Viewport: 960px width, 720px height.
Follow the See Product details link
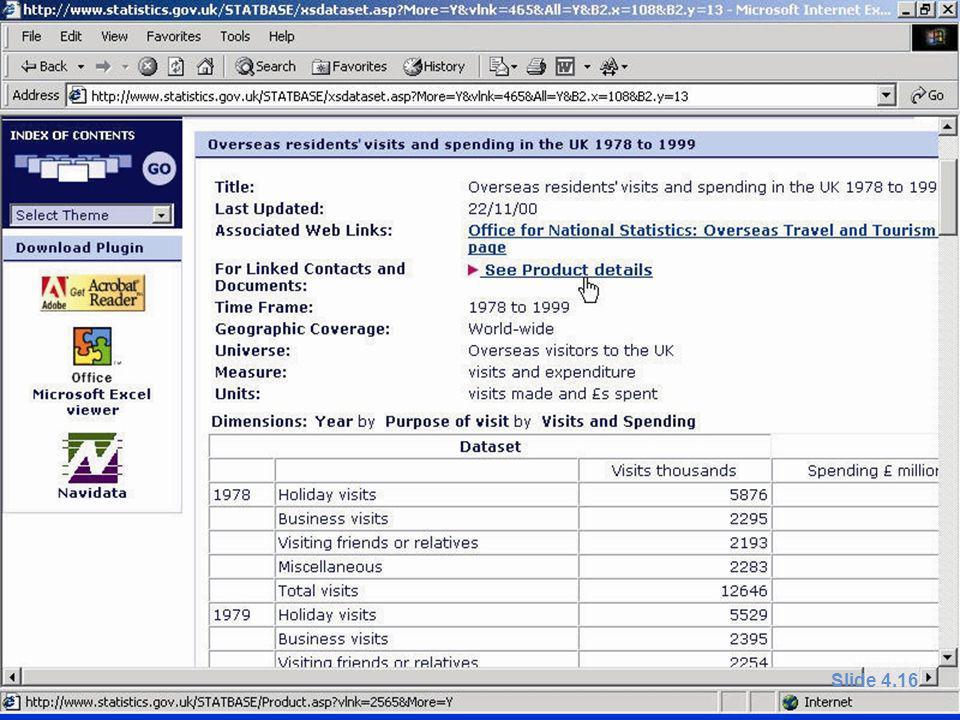(568, 270)
